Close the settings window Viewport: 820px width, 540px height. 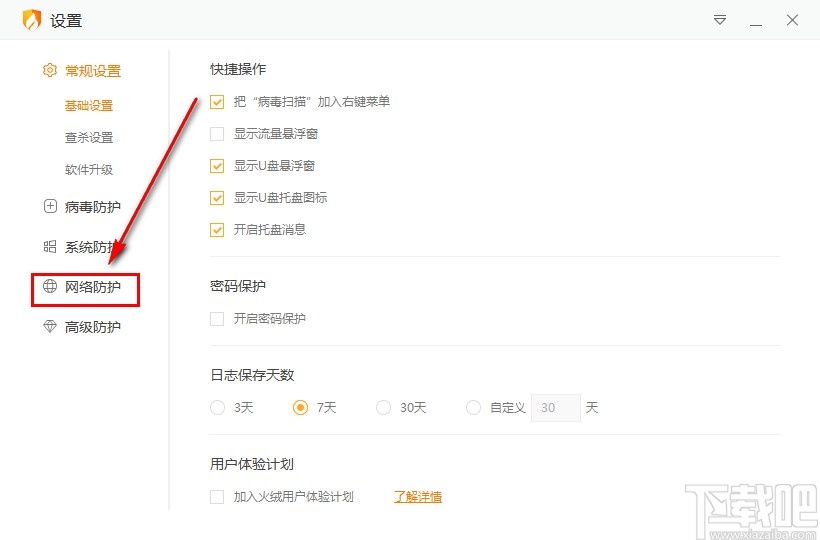point(792,20)
